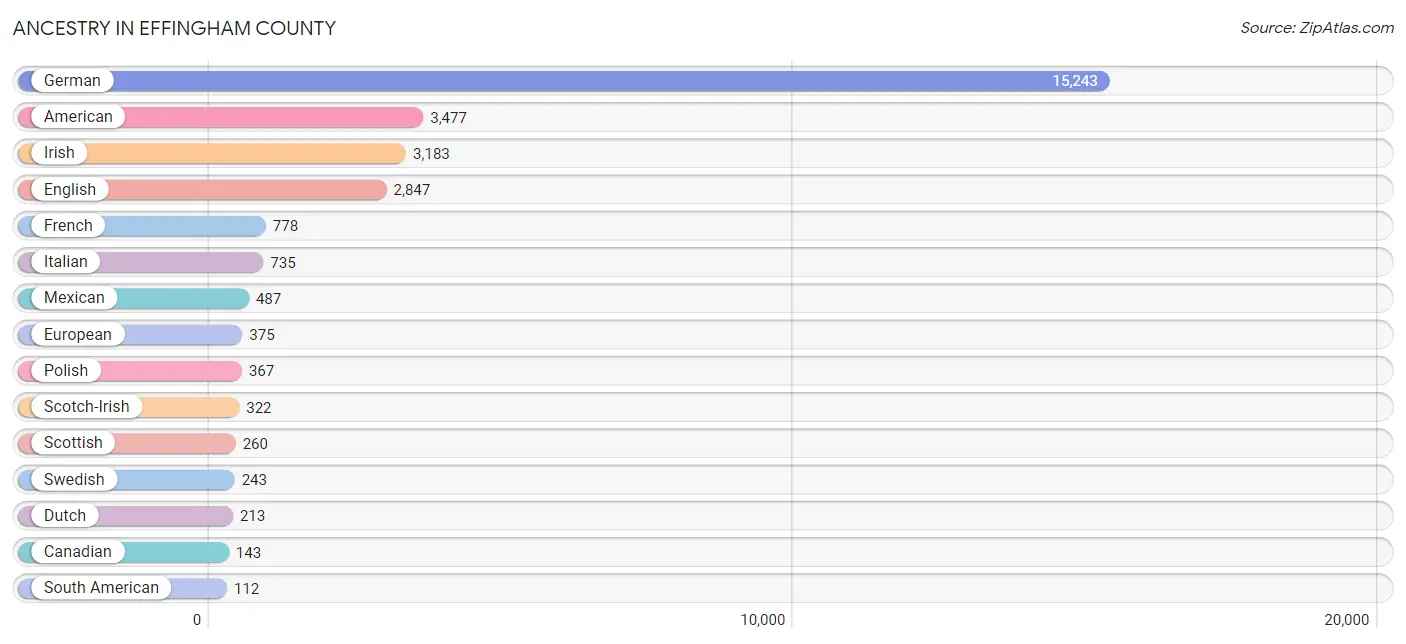Select the Scotch-Irish label
The width and height of the screenshot is (1406, 644).
click(x=86, y=407)
